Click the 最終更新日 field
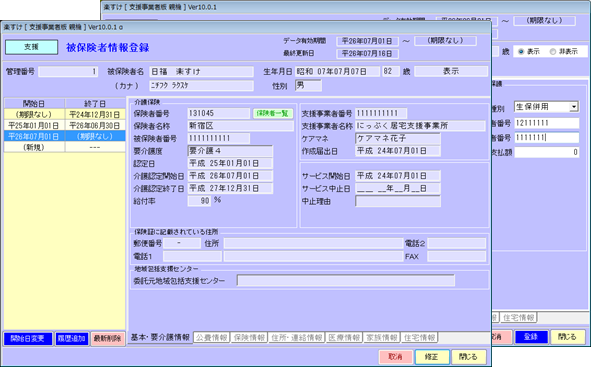 (x=367, y=54)
